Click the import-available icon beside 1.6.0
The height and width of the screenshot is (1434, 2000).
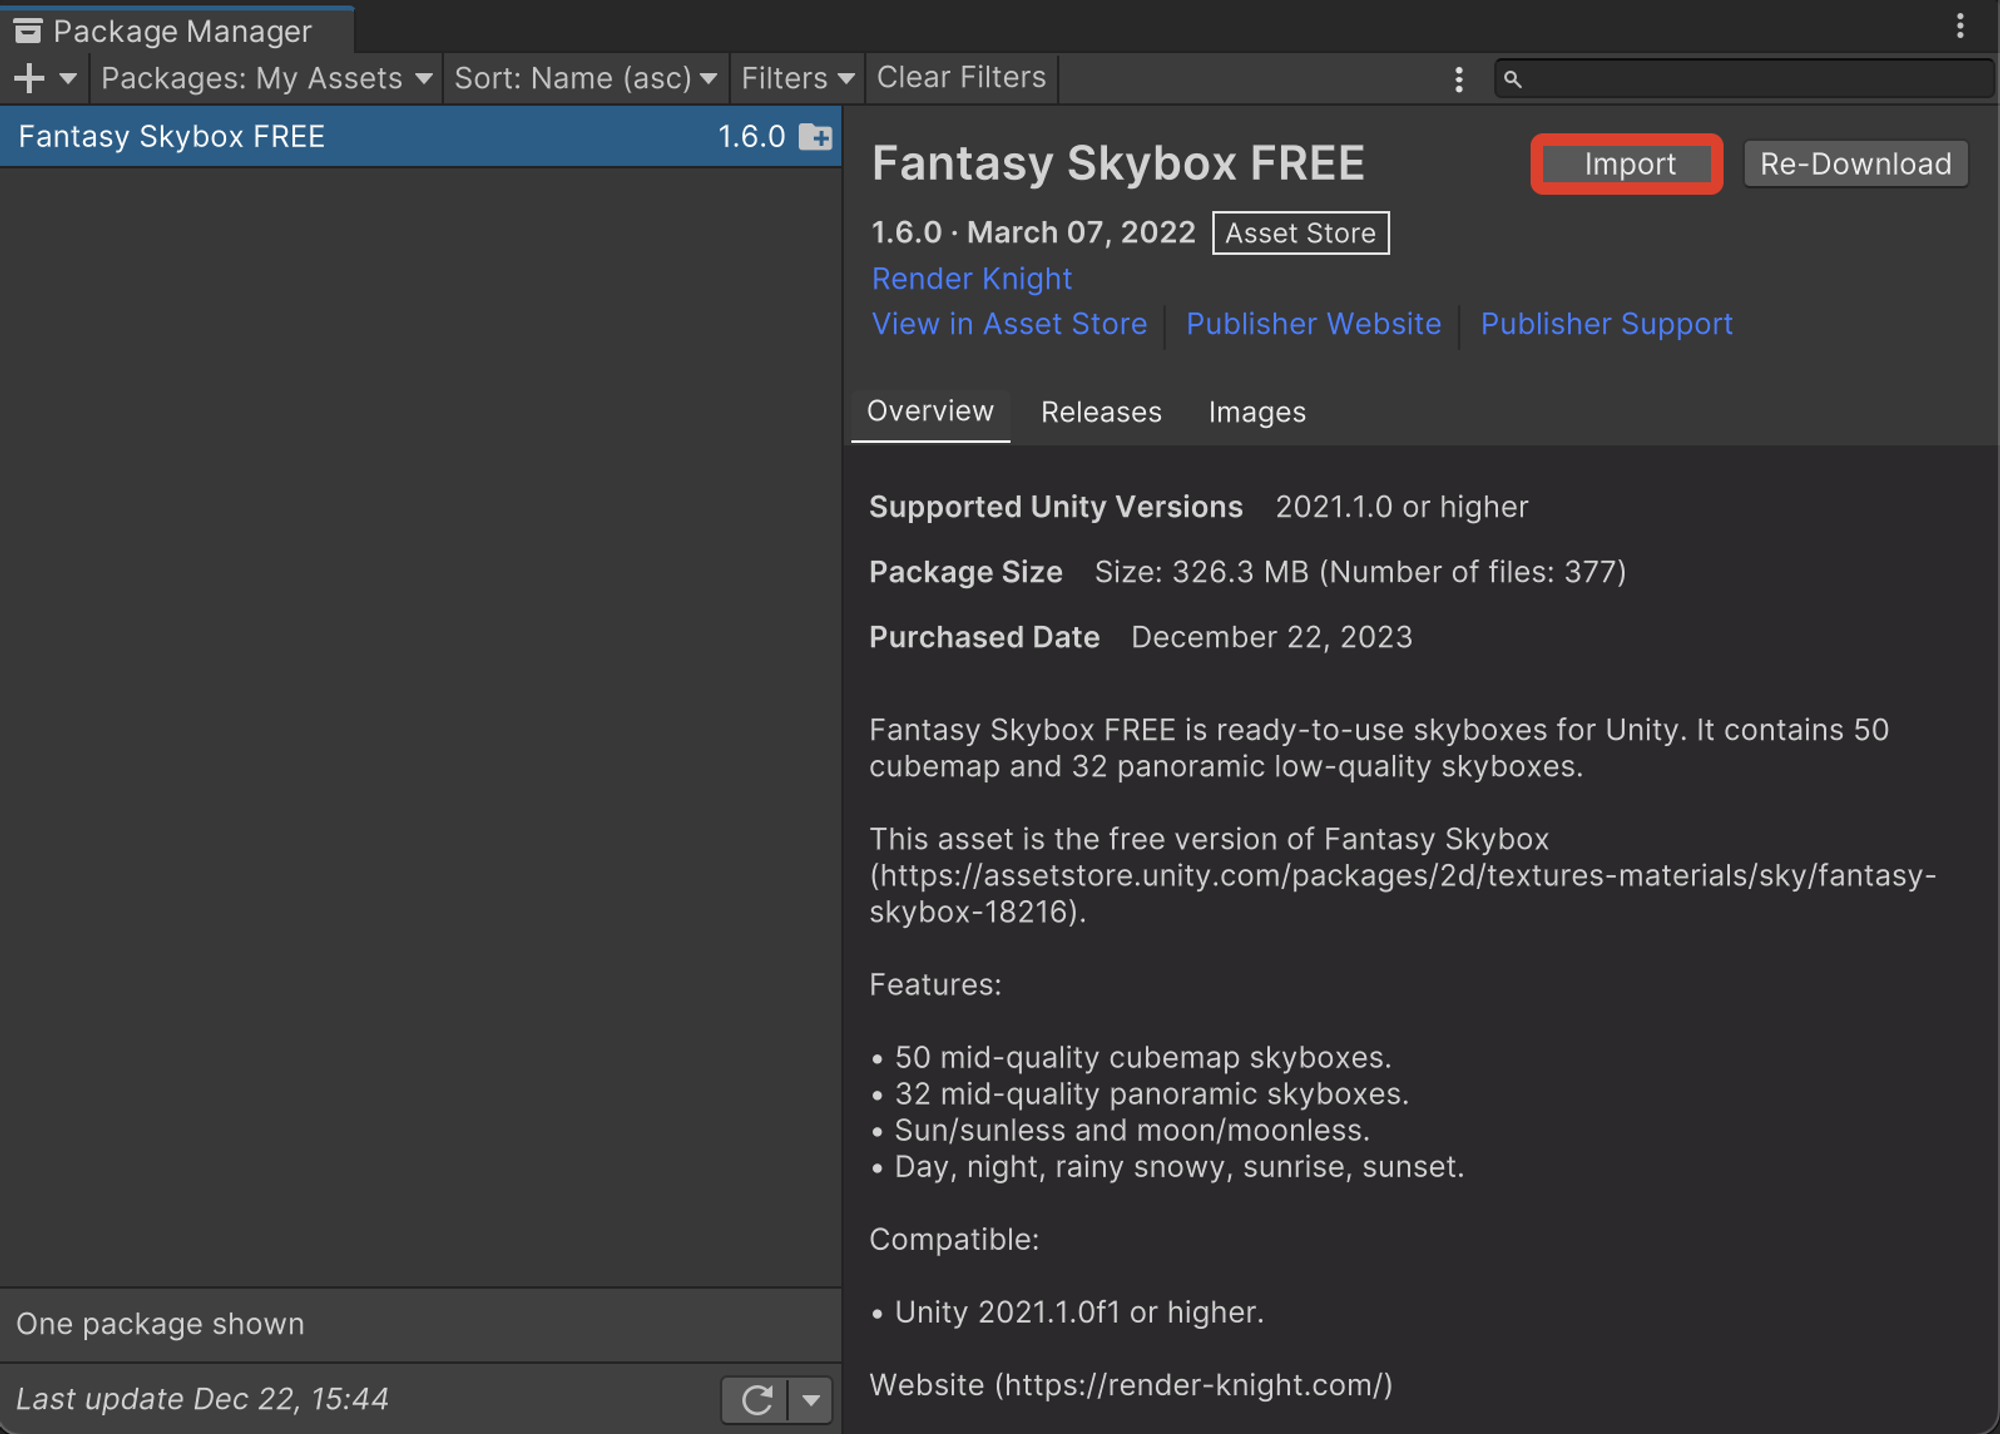coord(815,137)
